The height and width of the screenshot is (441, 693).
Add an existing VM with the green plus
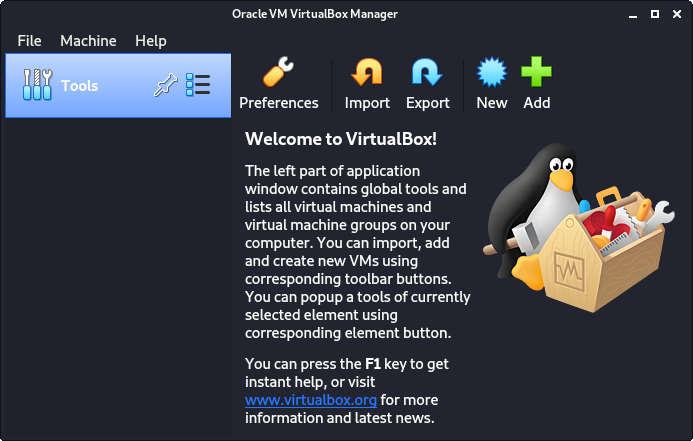pyautogui.click(x=537, y=84)
